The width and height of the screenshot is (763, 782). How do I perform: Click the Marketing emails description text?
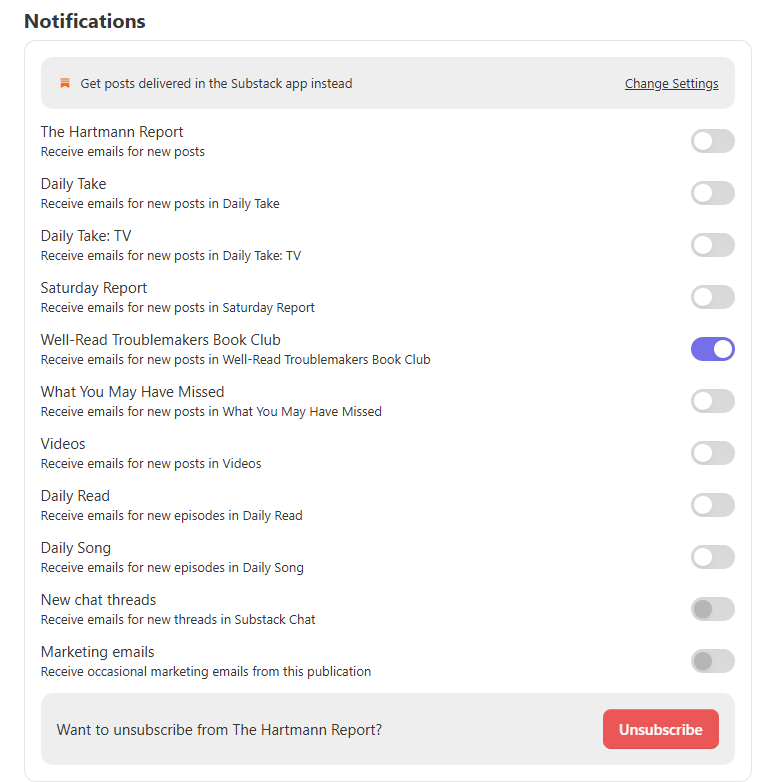click(x=206, y=671)
